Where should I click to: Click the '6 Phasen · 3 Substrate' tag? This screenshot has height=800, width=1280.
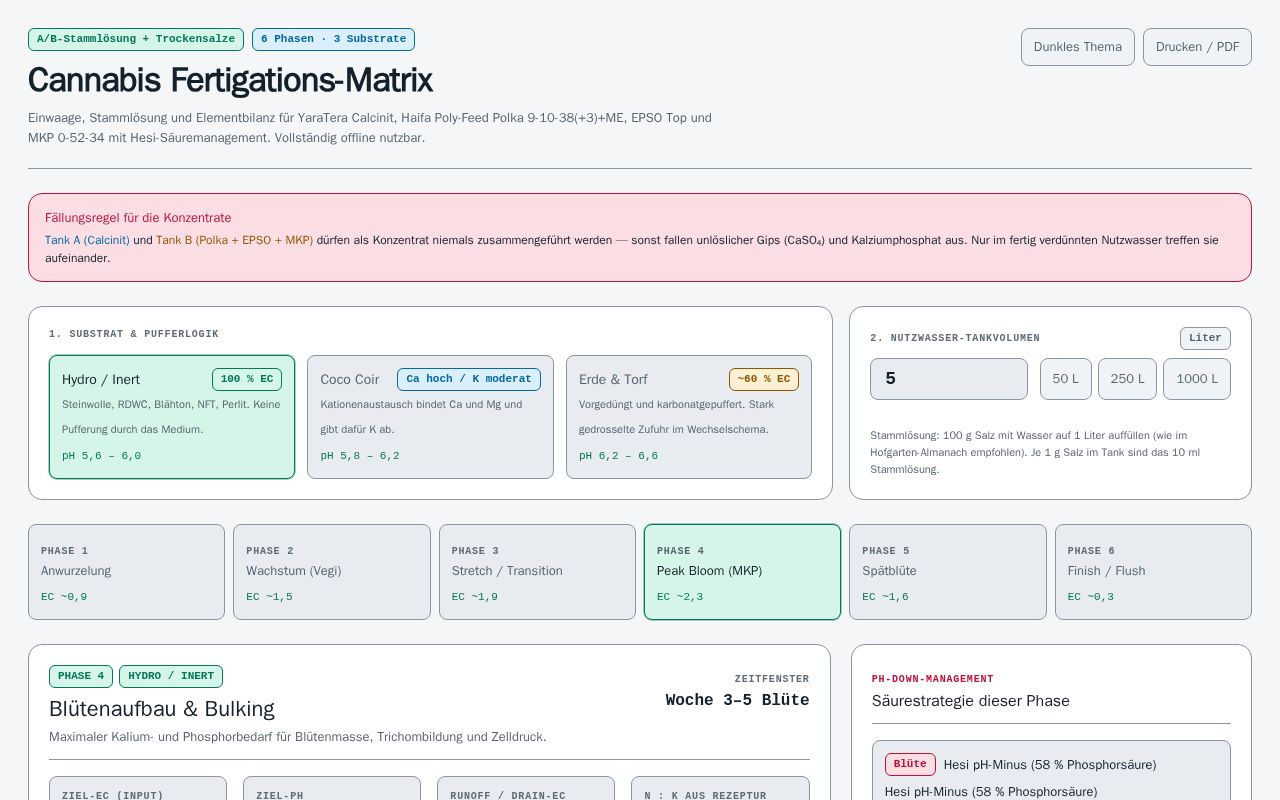click(333, 39)
